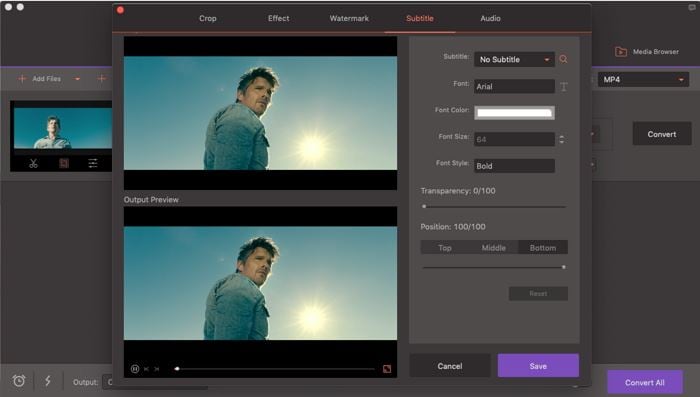700x397 pixels.
Task: Pause the output preview playback
Action: [x=135, y=369]
